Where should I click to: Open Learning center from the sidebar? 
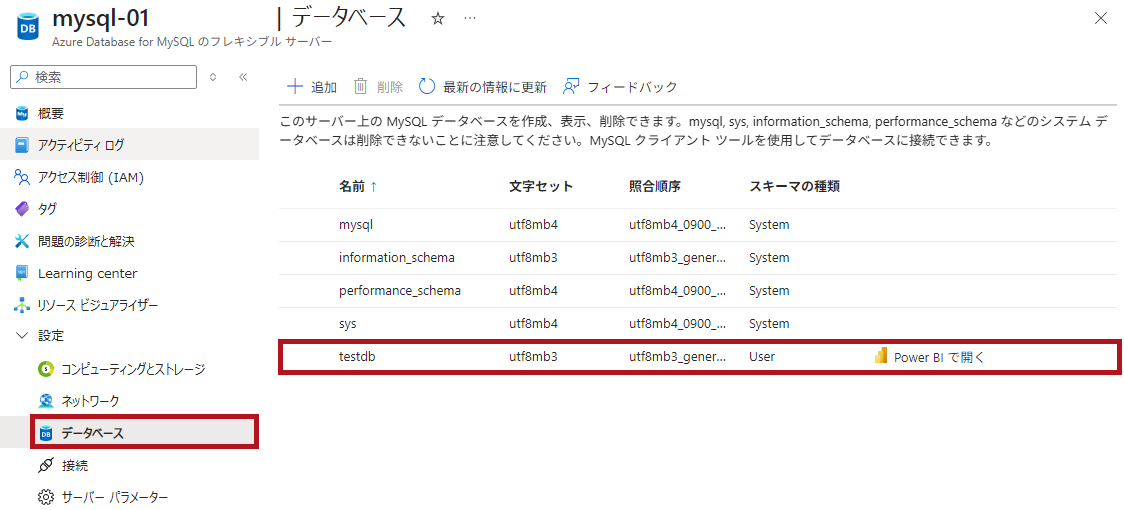click(87, 273)
